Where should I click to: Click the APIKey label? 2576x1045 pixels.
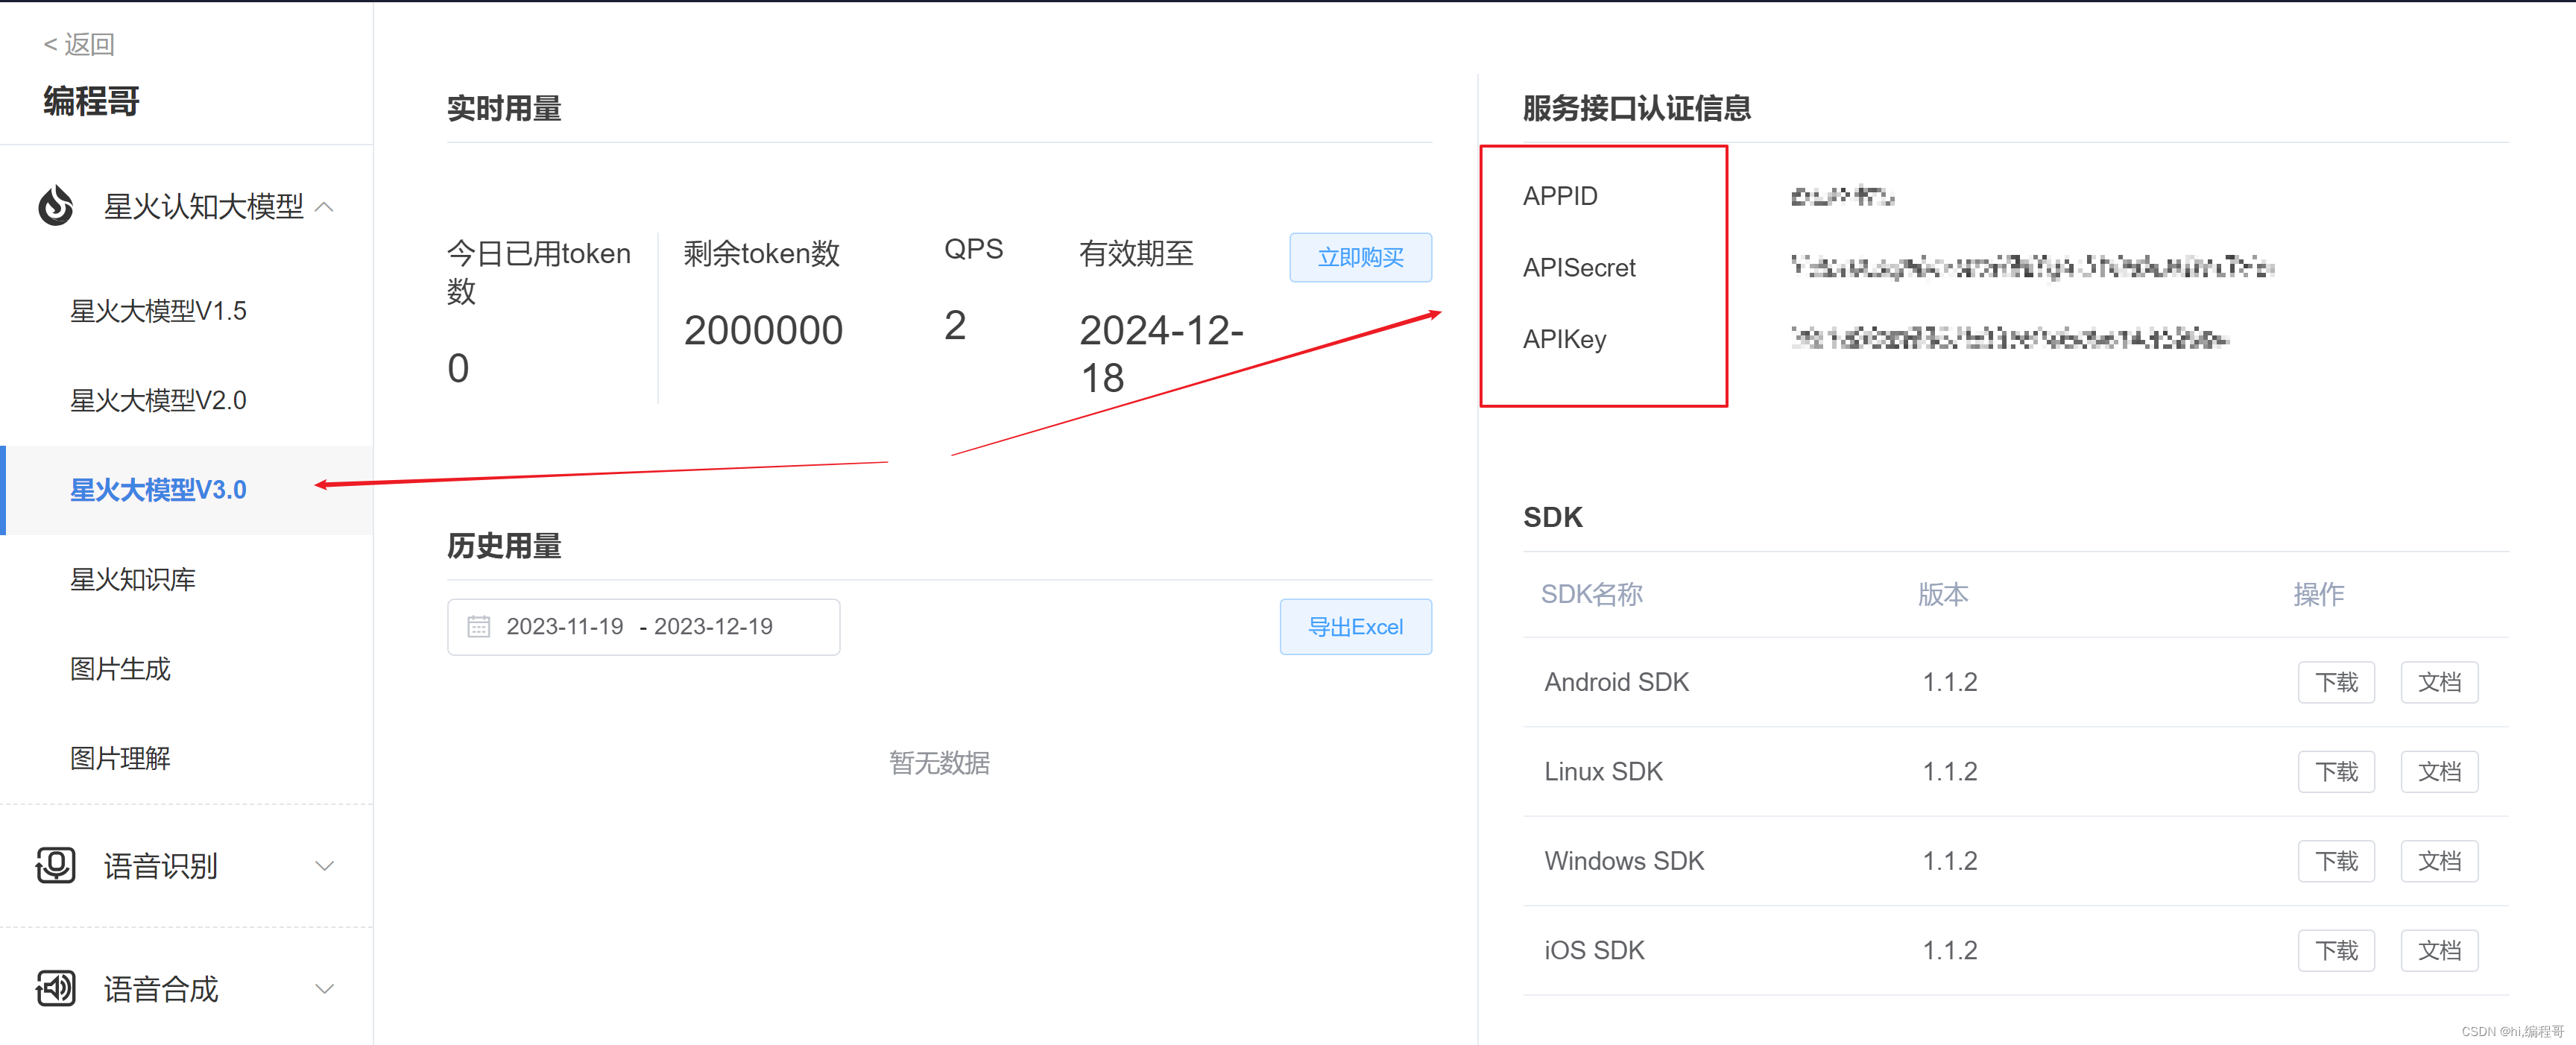tap(1564, 340)
